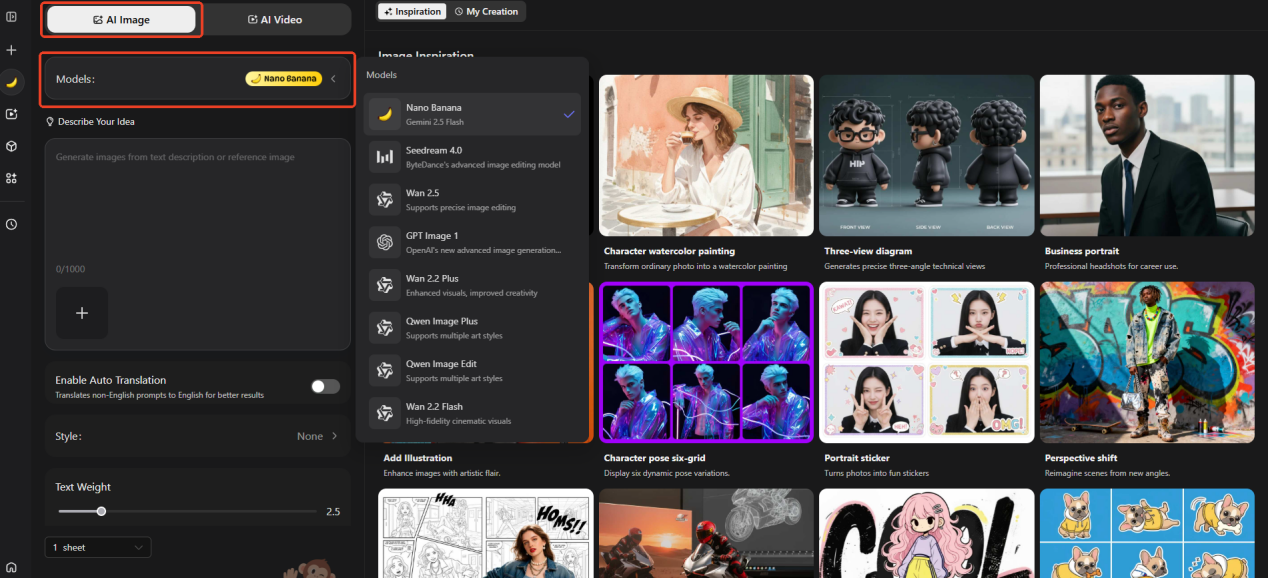The height and width of the screenshot is (578, 1268).
Task: Collapse the sidebar panel icon
Action: pyautogui.click(x=11, y=17)
